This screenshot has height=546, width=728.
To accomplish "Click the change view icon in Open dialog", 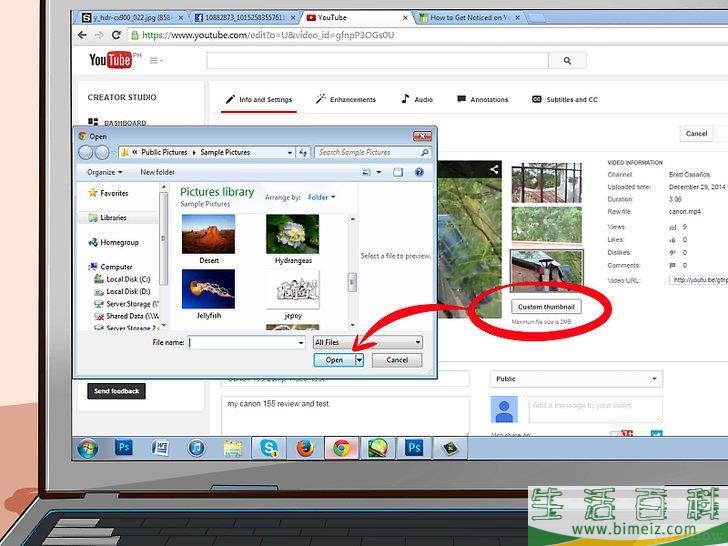I will tap(367, 172).
